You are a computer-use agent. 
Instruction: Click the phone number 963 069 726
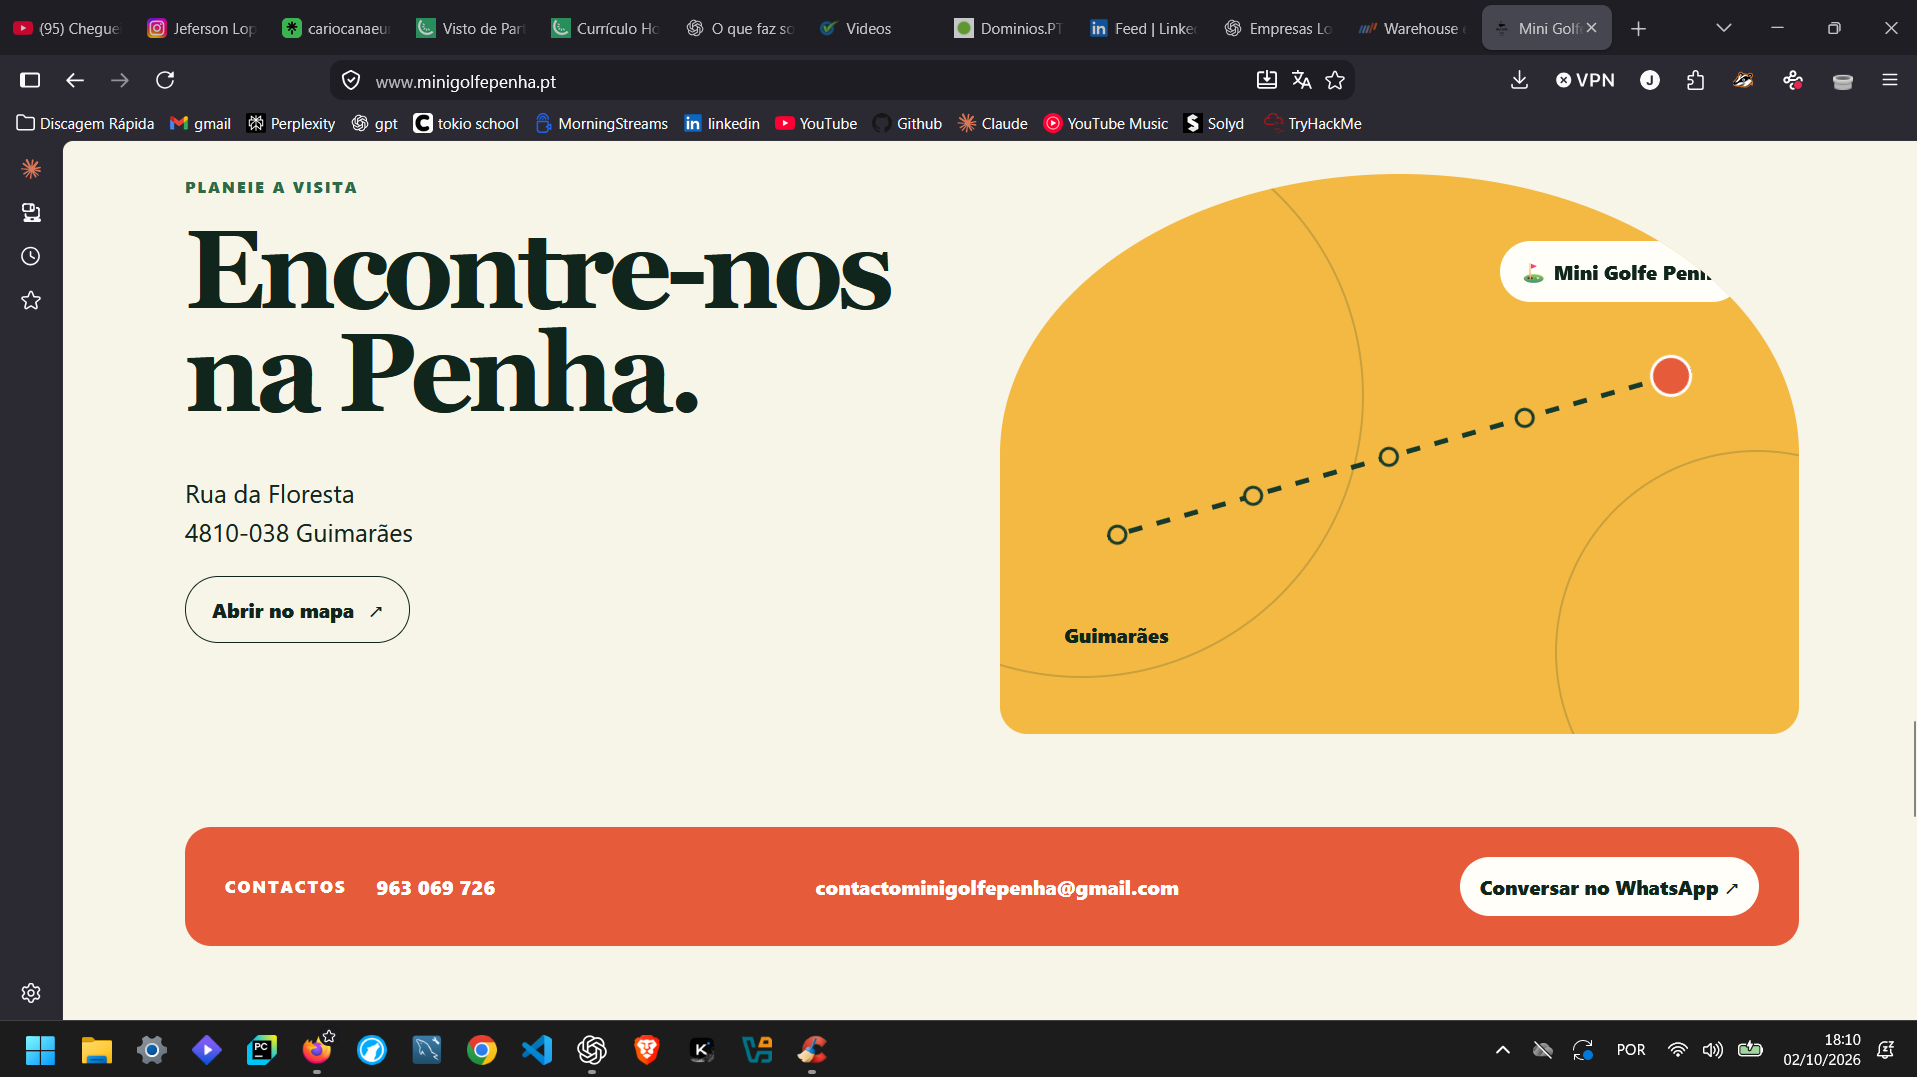[x=435, y=888]
